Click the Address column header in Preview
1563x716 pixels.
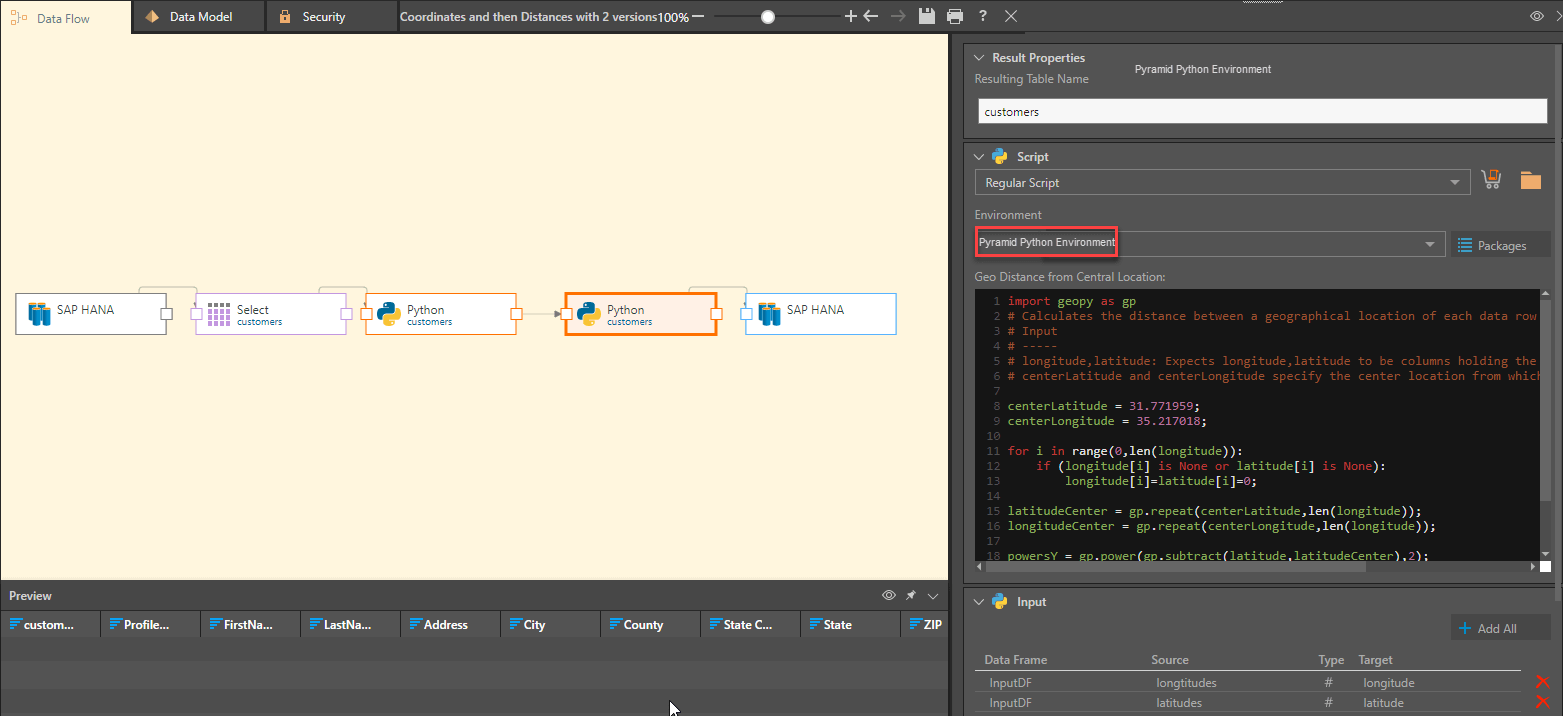tap(450, 625)
